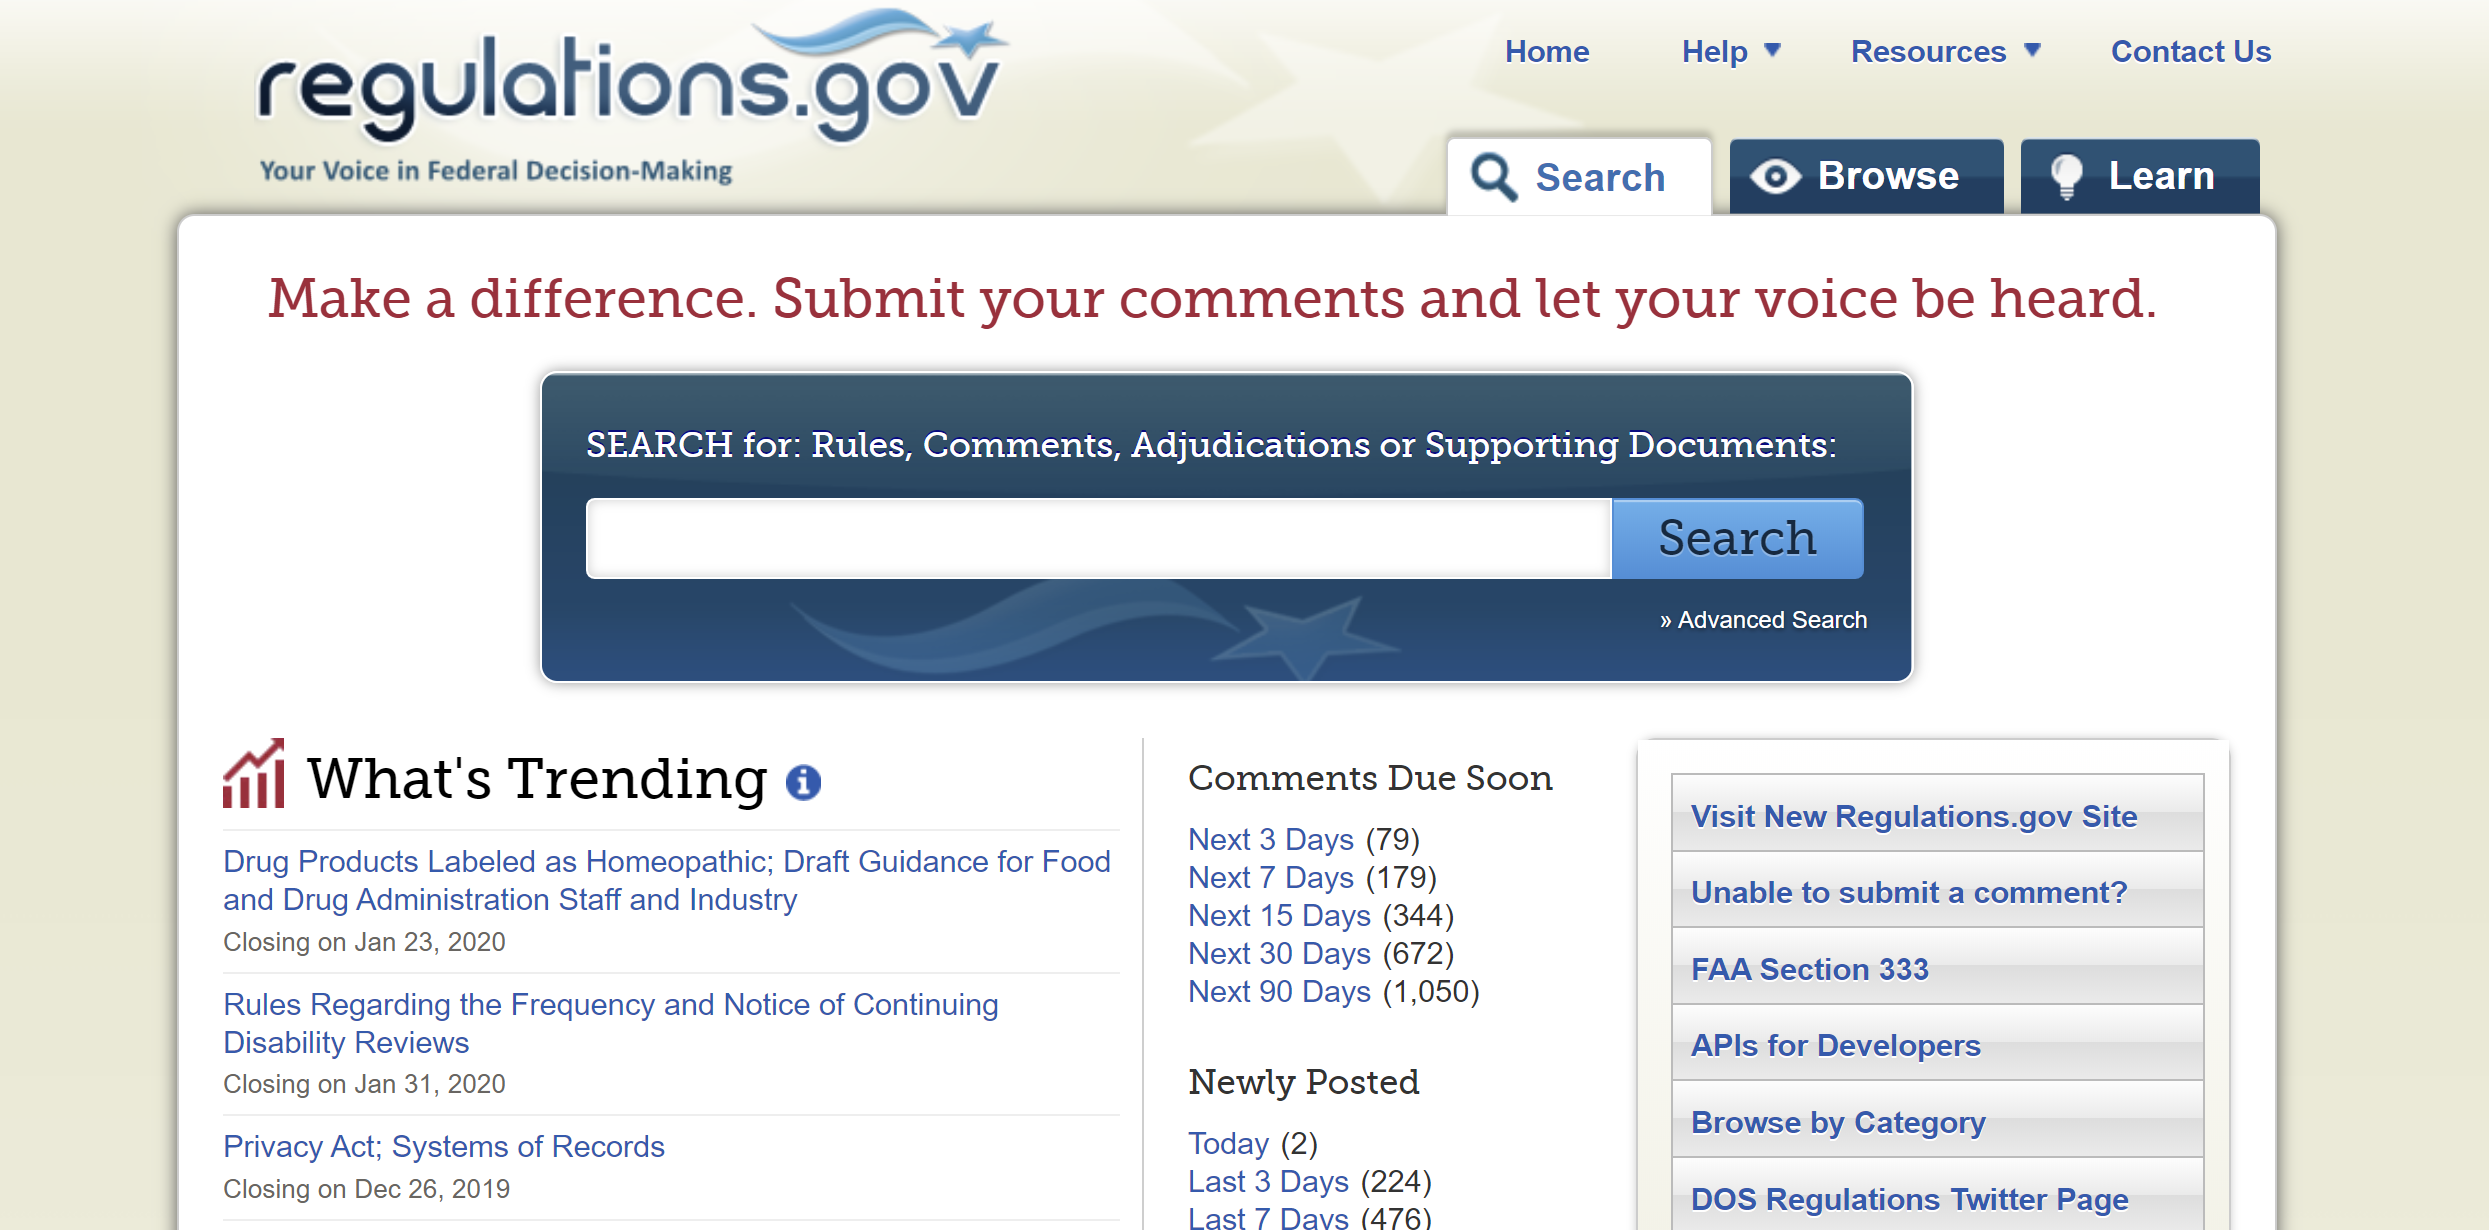Switch to the Browse tab
Viewport: 2489px width, 1230px height.
tap(1866, 177)
